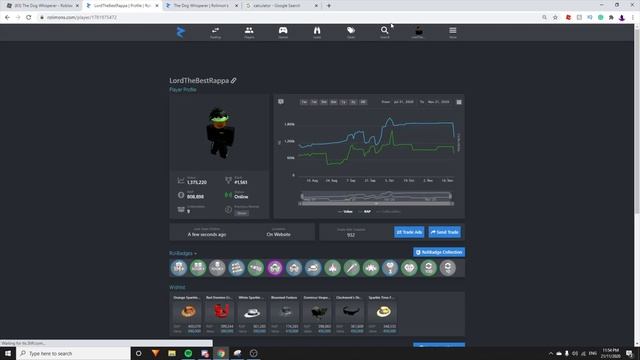Open the Games nav icon with the controller
This screenshot has width=640, height=360.
(x=283, y=33)
